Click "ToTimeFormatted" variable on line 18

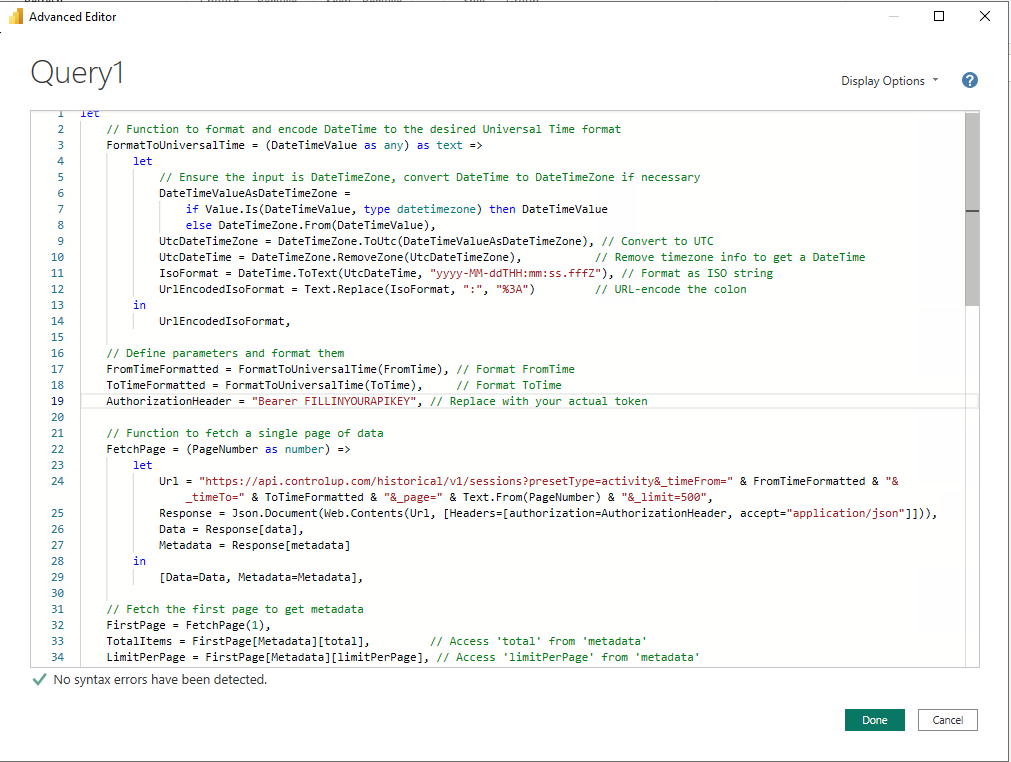[155, 385]
